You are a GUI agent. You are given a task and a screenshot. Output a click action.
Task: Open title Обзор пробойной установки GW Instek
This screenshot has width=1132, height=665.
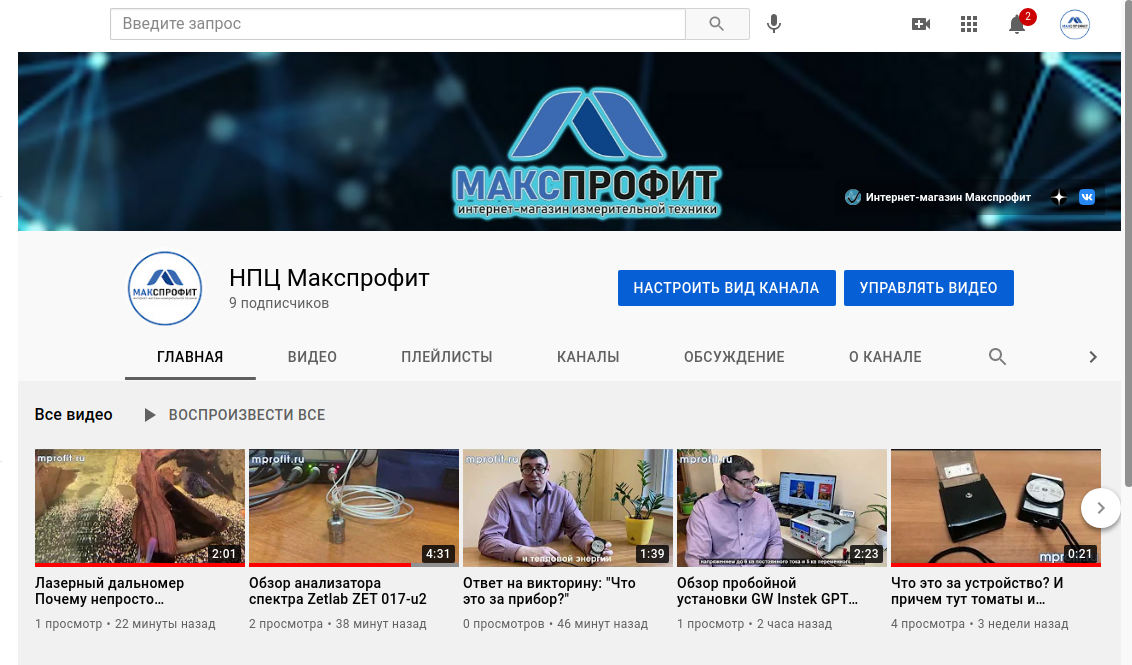pyautogui.click(x=767, y=591)
